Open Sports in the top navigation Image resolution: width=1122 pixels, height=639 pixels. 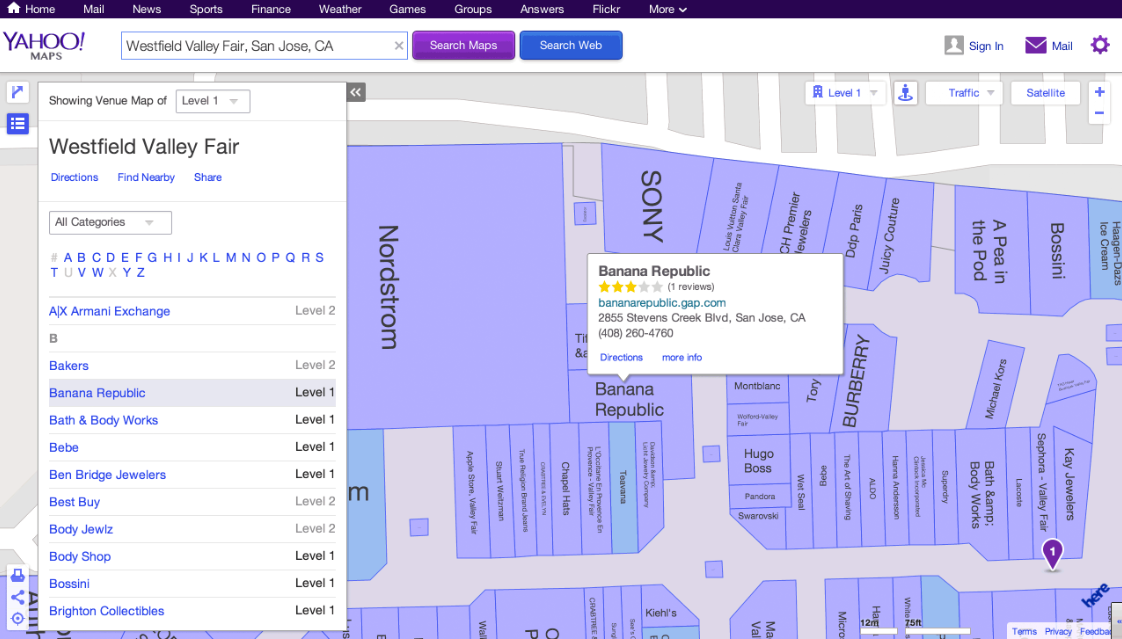(x=206, y=9)
